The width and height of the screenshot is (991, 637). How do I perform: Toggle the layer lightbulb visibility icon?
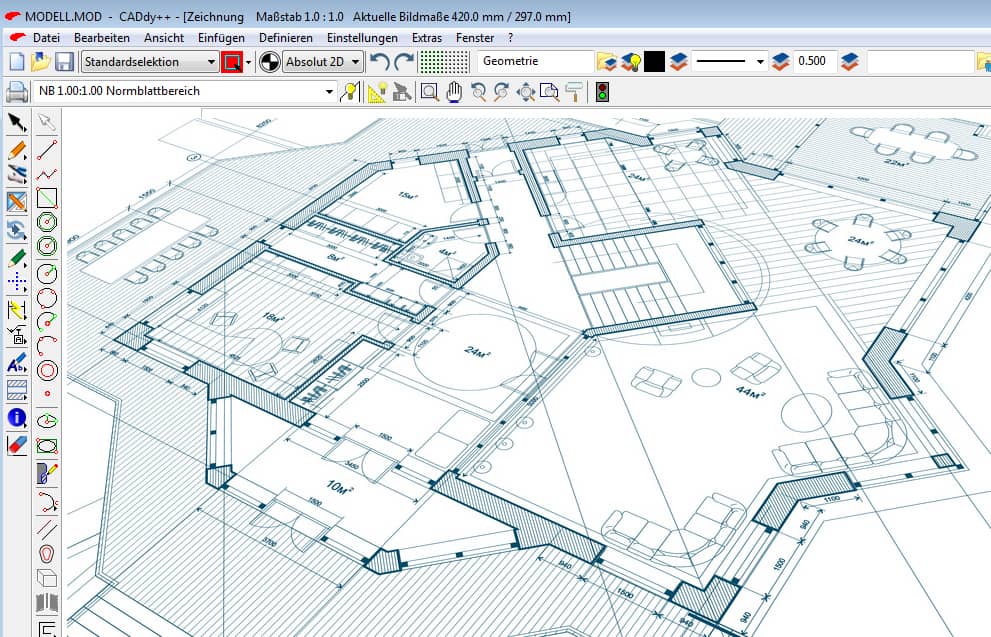coord(631,62)
